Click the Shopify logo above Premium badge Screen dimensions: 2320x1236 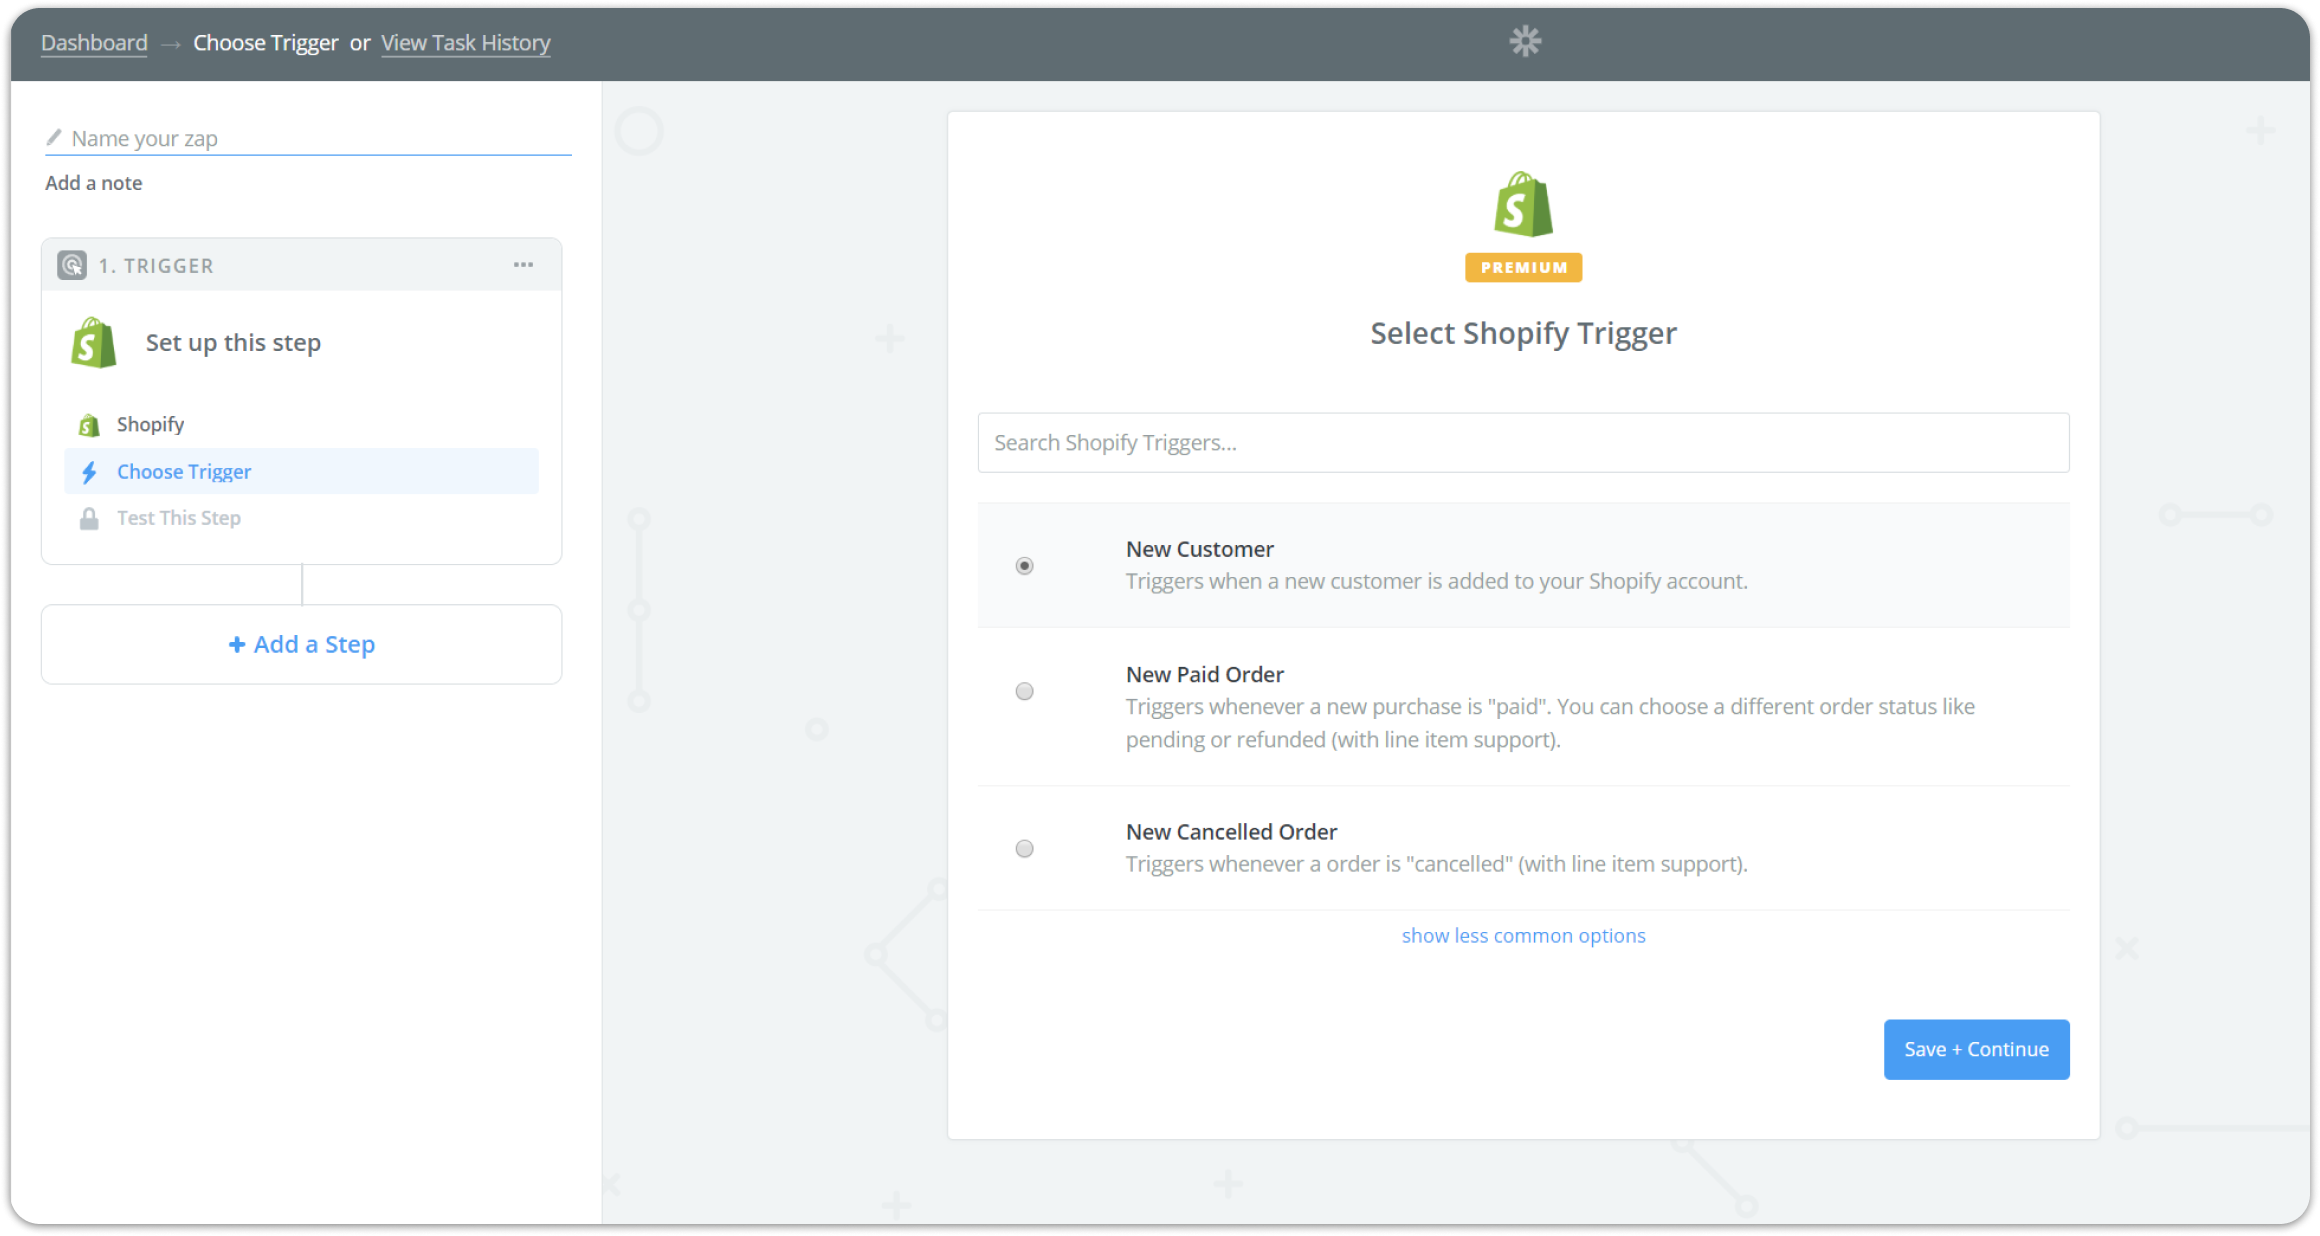tap(1523, 205)
